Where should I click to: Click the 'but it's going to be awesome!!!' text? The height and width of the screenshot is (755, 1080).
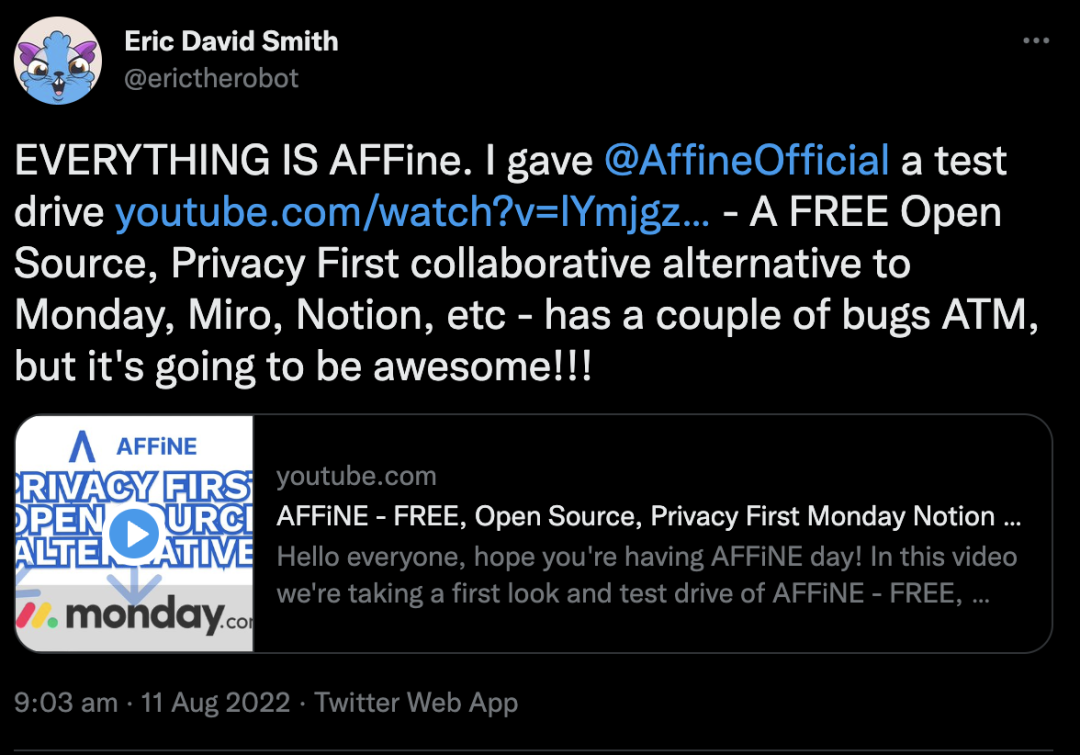(303, 367)
